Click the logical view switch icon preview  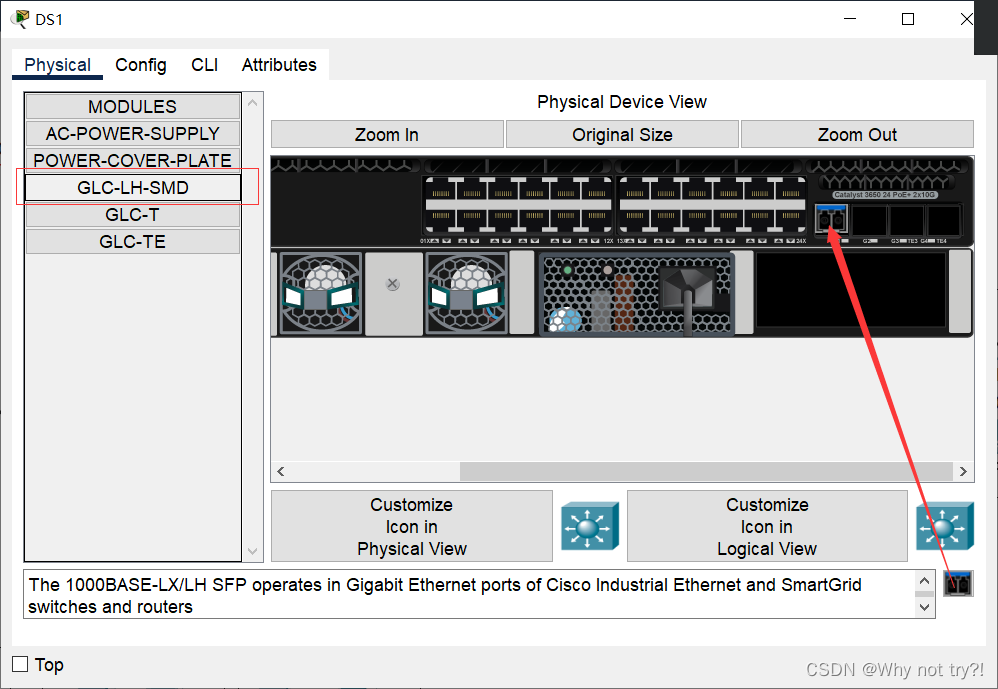pos(945,526)
